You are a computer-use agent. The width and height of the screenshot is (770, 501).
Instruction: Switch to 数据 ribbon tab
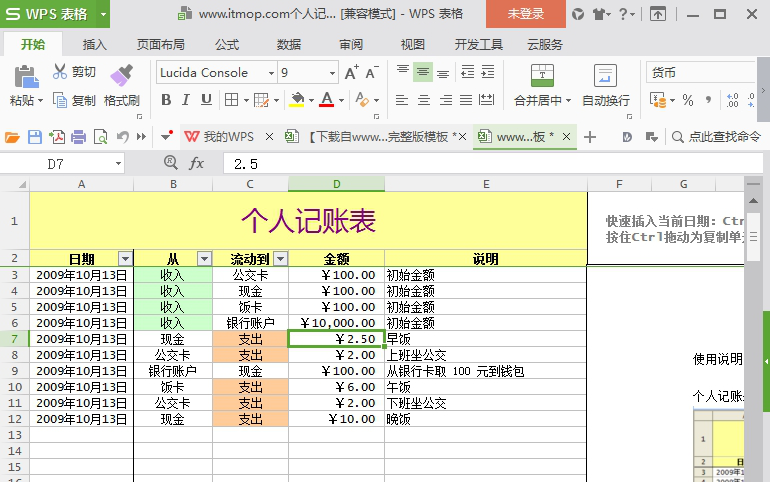[x=288, y=45]
